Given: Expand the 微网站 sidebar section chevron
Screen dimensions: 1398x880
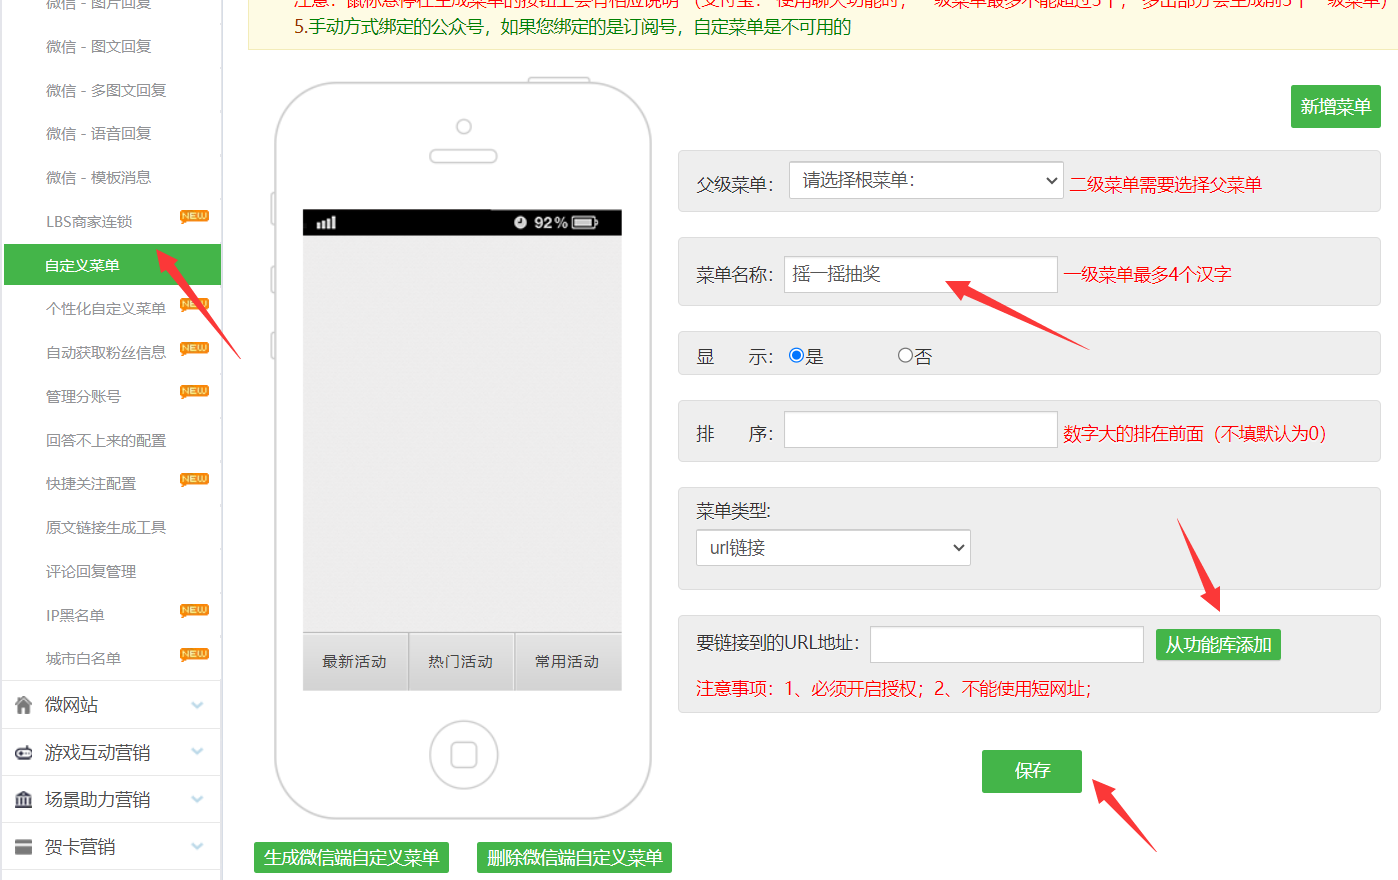Looking at the screenshot, I should [x=197, y=706].
